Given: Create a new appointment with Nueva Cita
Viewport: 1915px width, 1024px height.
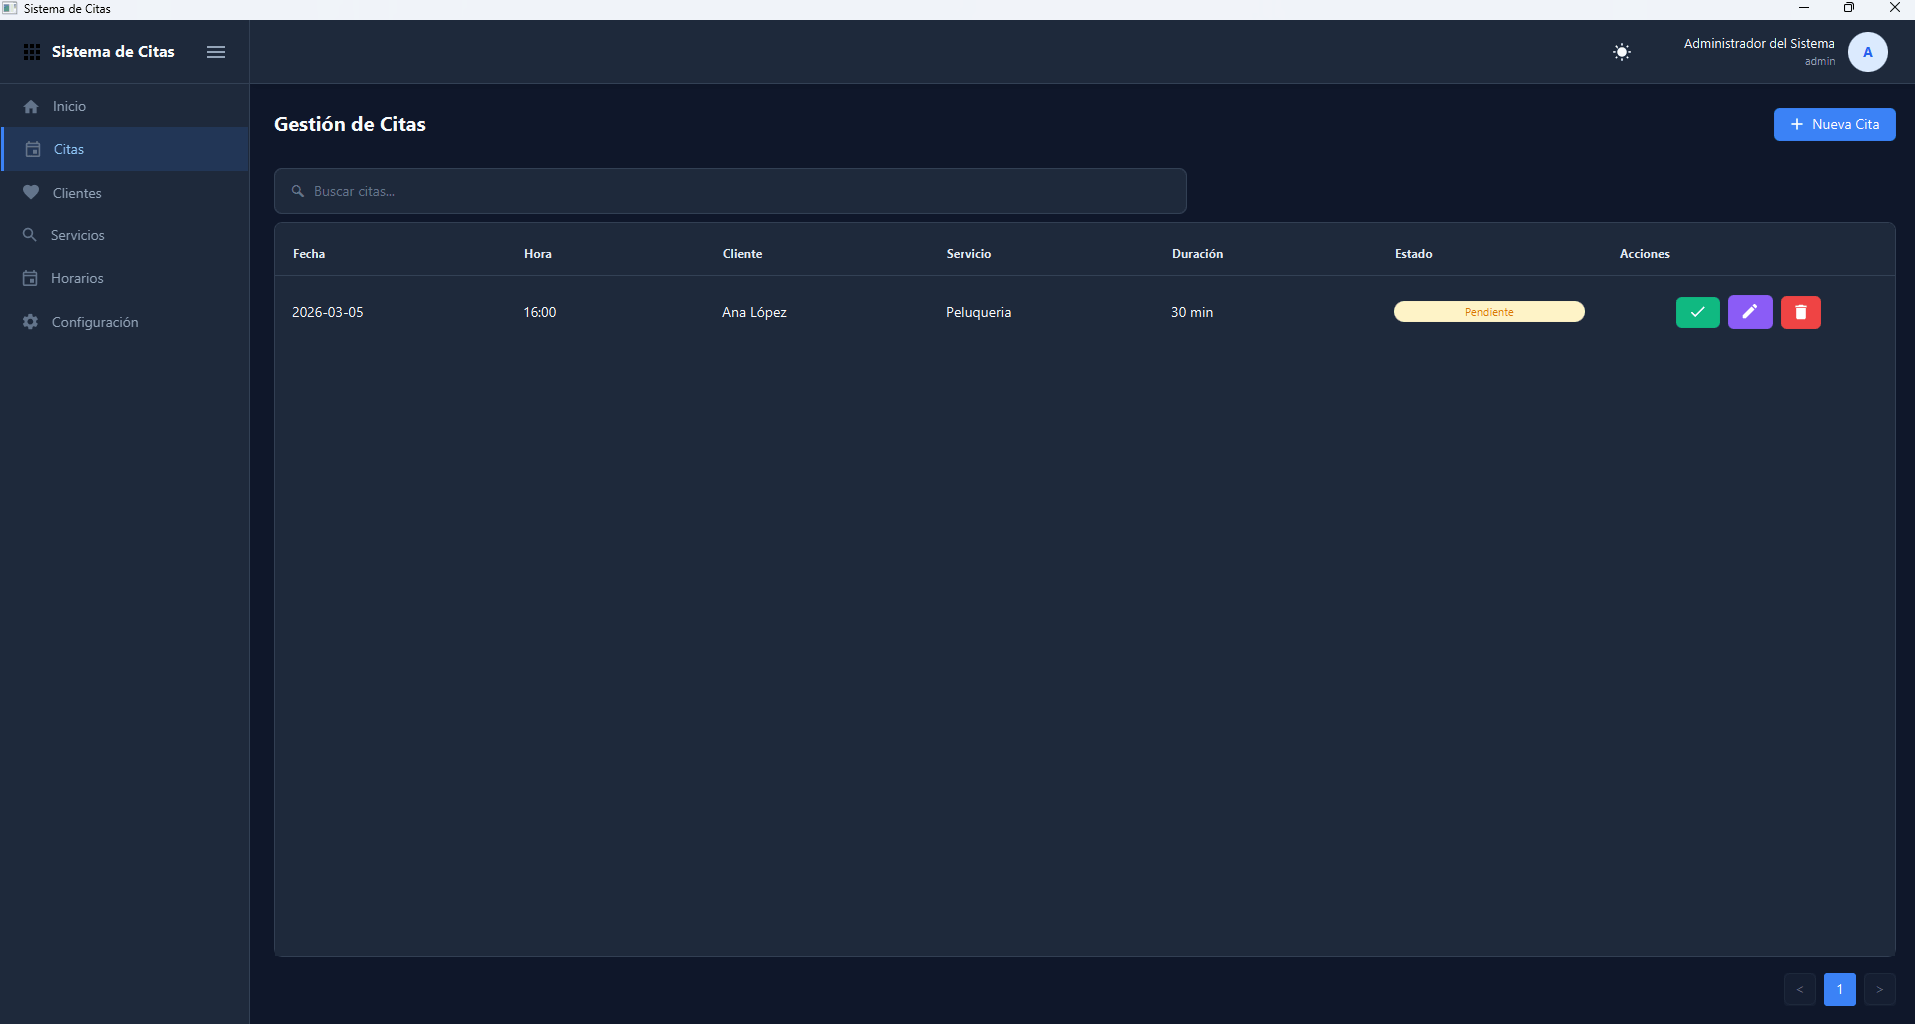Looking at the screenshot, I should coord(1834,124).
